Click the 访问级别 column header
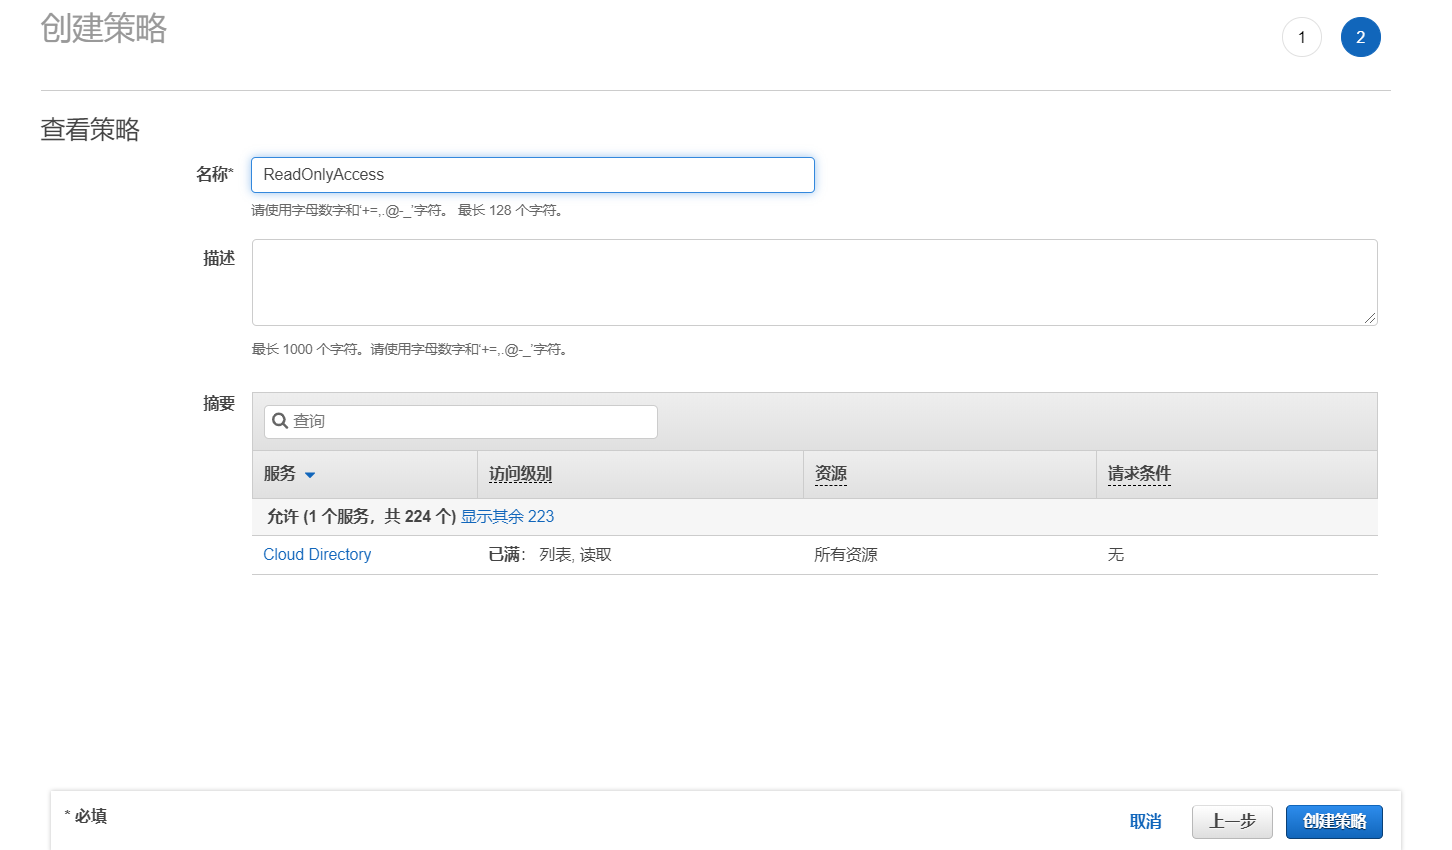The height and width of the screenshot is (850, 1452). point(520,474)
